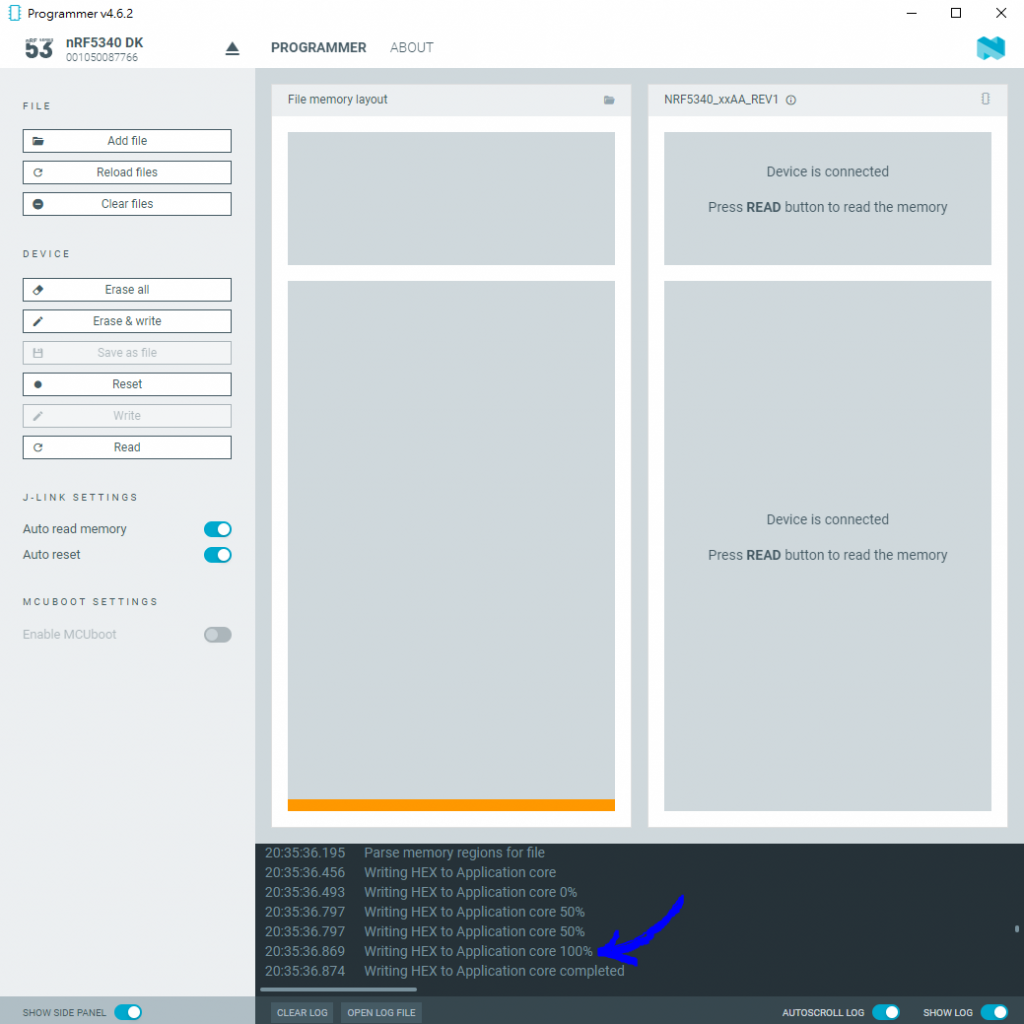Click folder icon on Add file
The width and height of the screenshot is (1024, 1024).
pos(38,141)
